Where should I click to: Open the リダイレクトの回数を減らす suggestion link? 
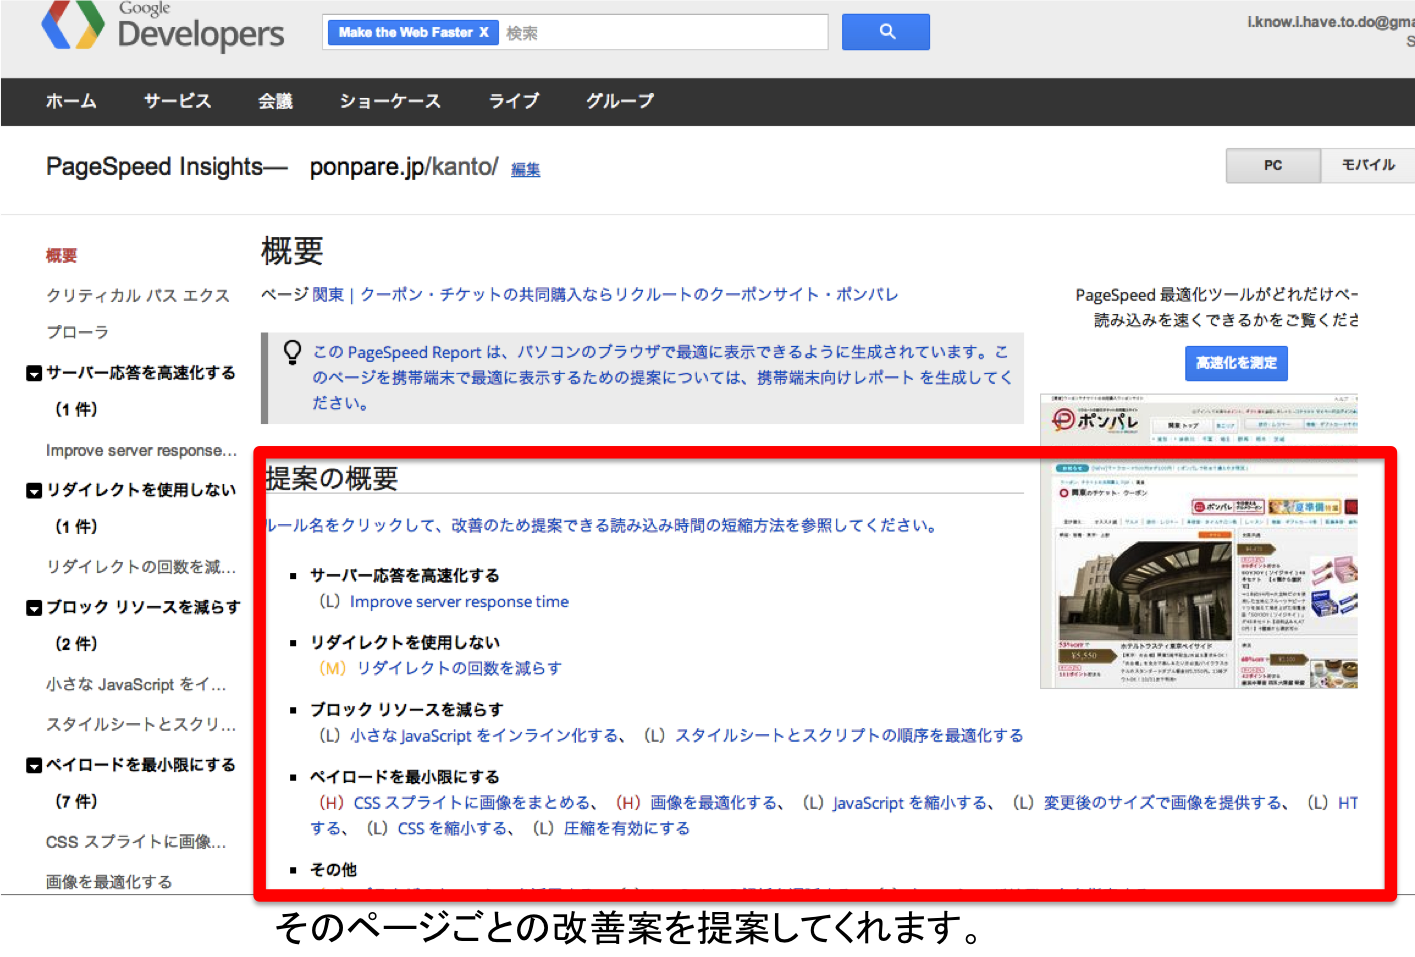coord(459,668)
